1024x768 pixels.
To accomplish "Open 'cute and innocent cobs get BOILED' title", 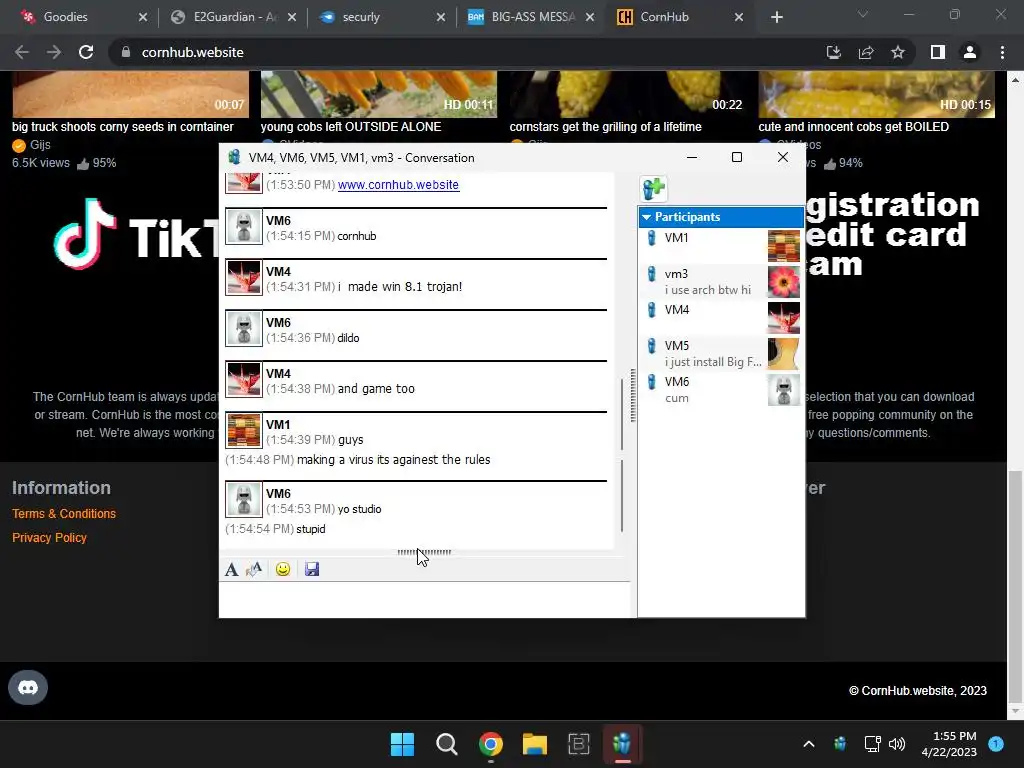I will coord(854,127).
